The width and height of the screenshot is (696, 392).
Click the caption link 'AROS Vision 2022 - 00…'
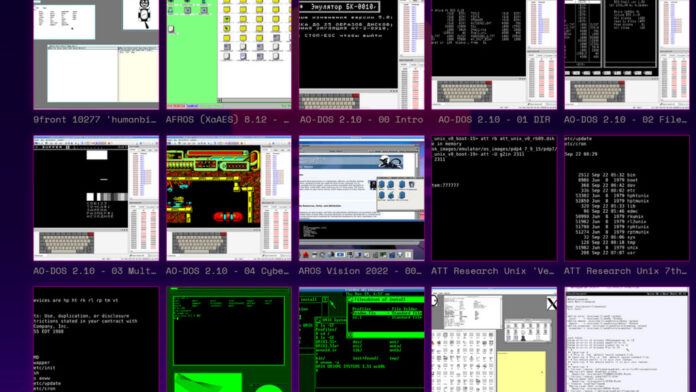click(360, 271)
